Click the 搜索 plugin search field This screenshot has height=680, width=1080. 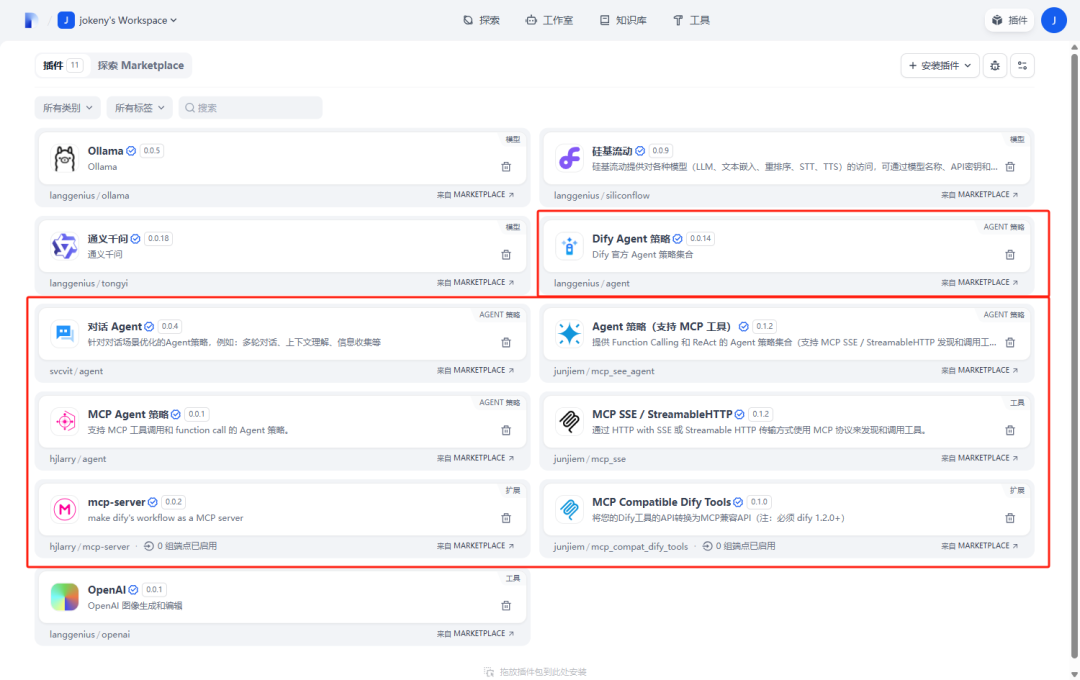point(250,107)
